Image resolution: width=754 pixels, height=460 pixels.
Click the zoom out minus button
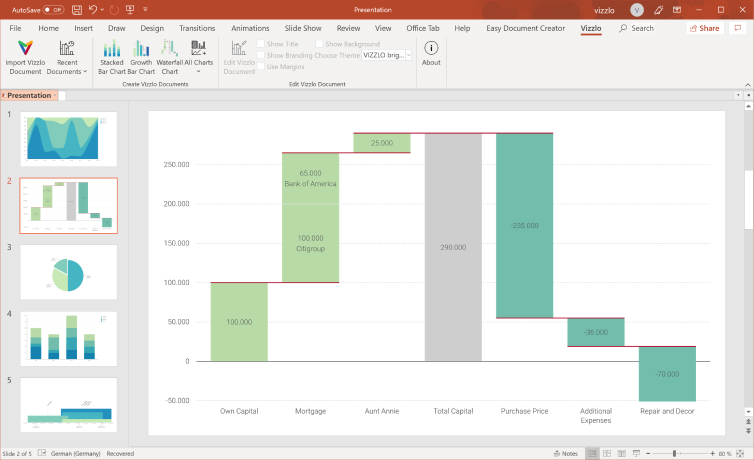pyautogui.click(x=648, y=453)
